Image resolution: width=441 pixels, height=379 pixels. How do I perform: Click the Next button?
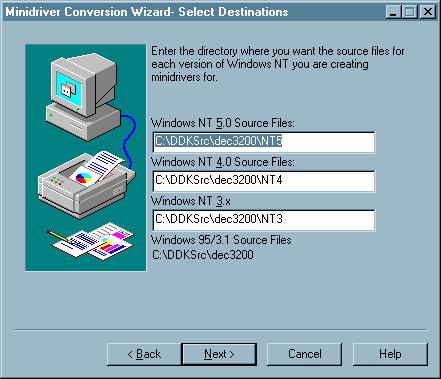(219, 354)
